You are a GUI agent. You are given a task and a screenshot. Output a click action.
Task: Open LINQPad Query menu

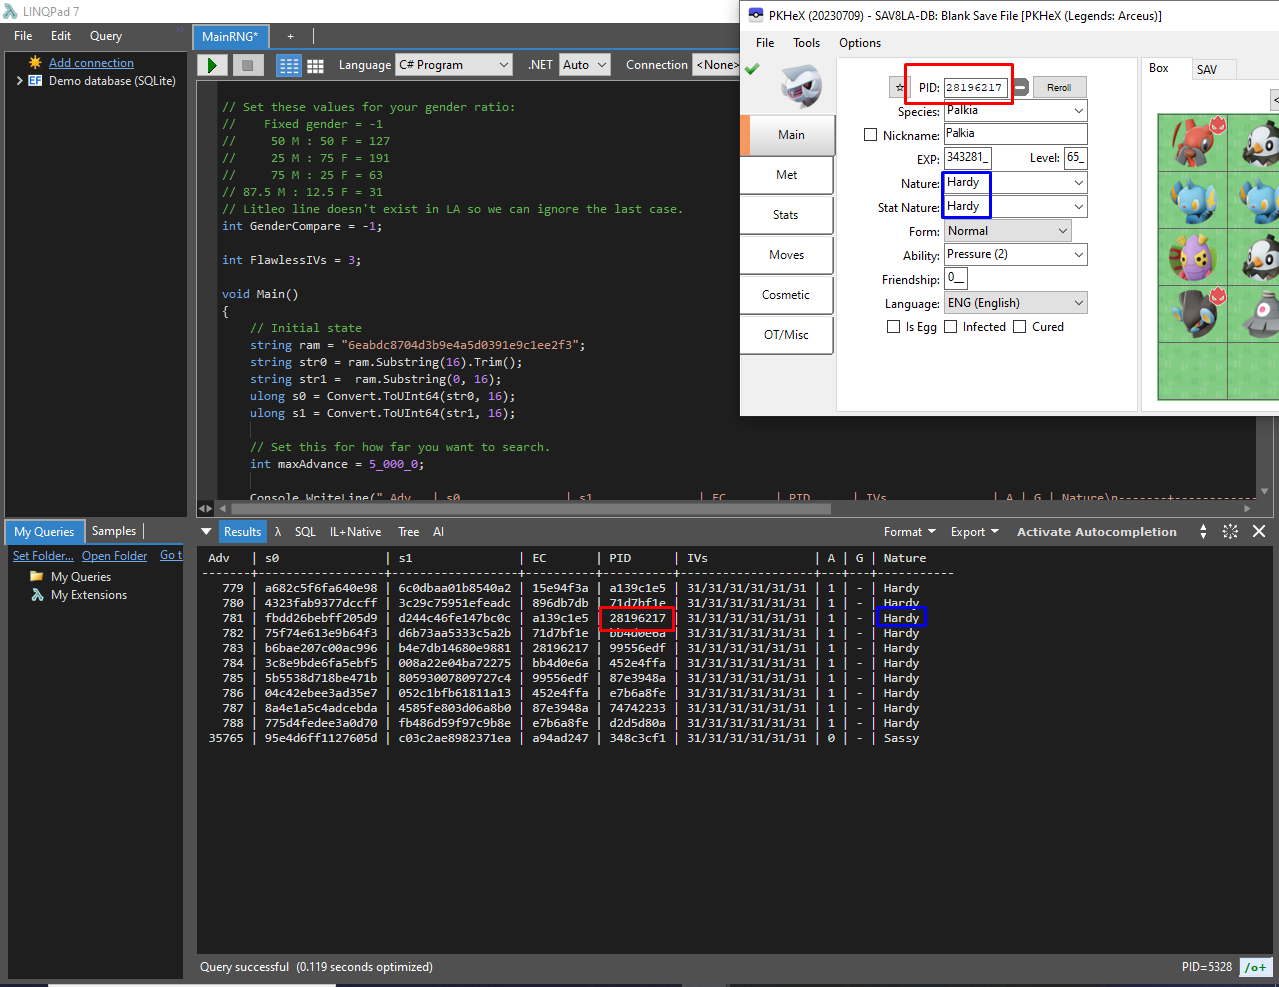(106, 36)
